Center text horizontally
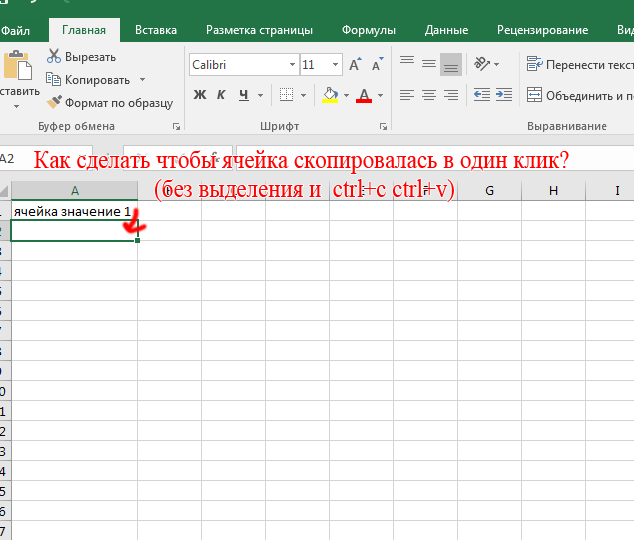The height and width of the screenshot is (540, 634). tap(429, 95)
